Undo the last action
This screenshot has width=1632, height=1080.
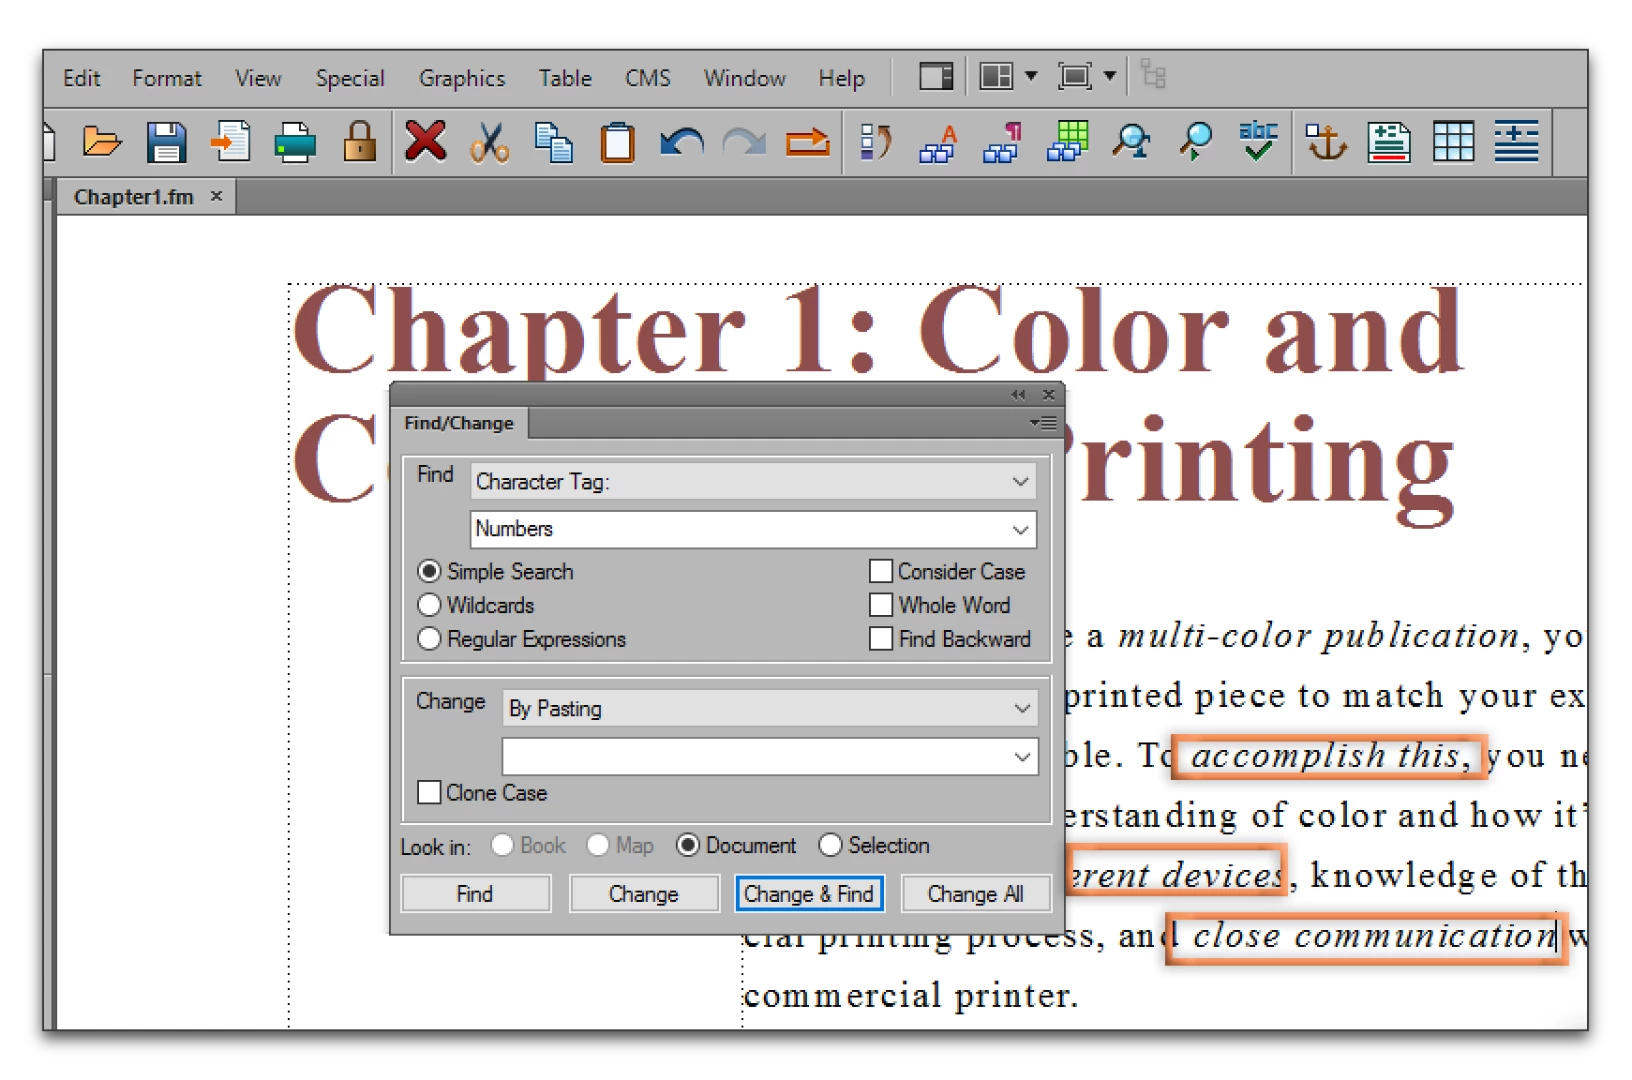[x=681, y=142]
